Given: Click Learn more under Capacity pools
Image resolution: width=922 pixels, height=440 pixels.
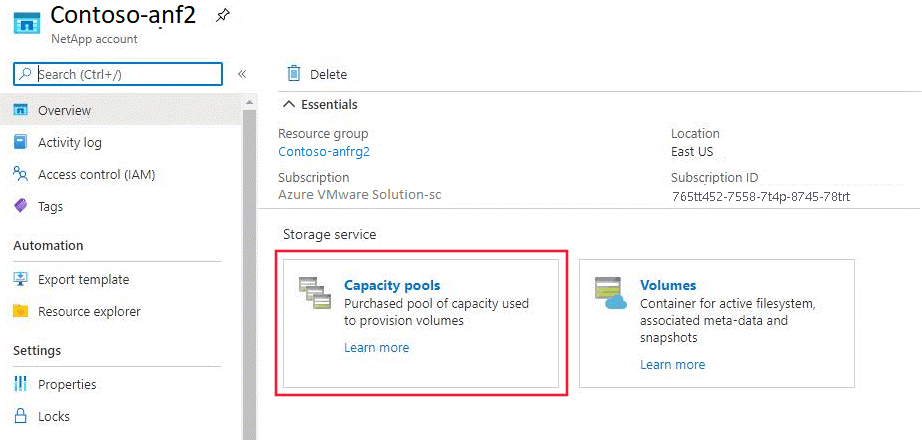Looking at the screenshot, I should [x=376, y=348].
